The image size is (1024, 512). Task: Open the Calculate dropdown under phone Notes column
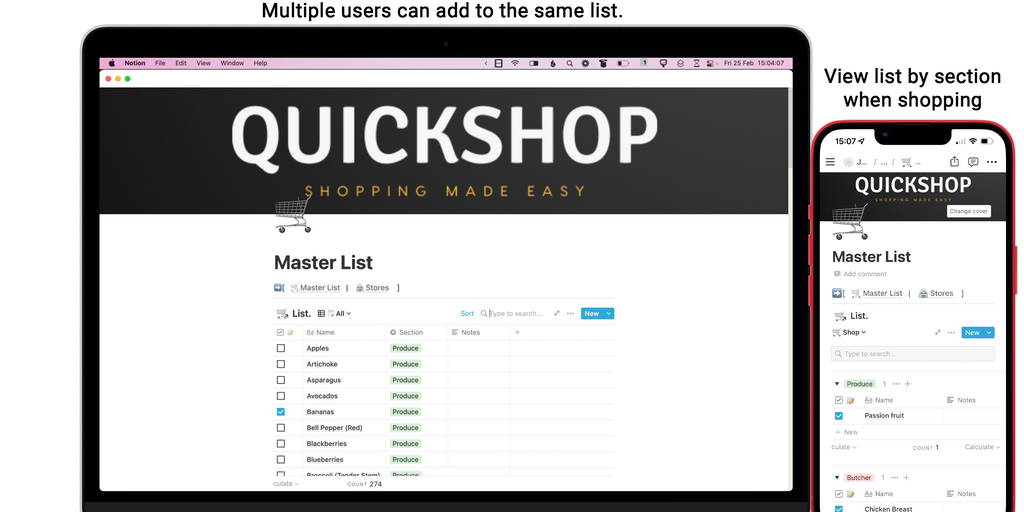(x=983, y=447)
